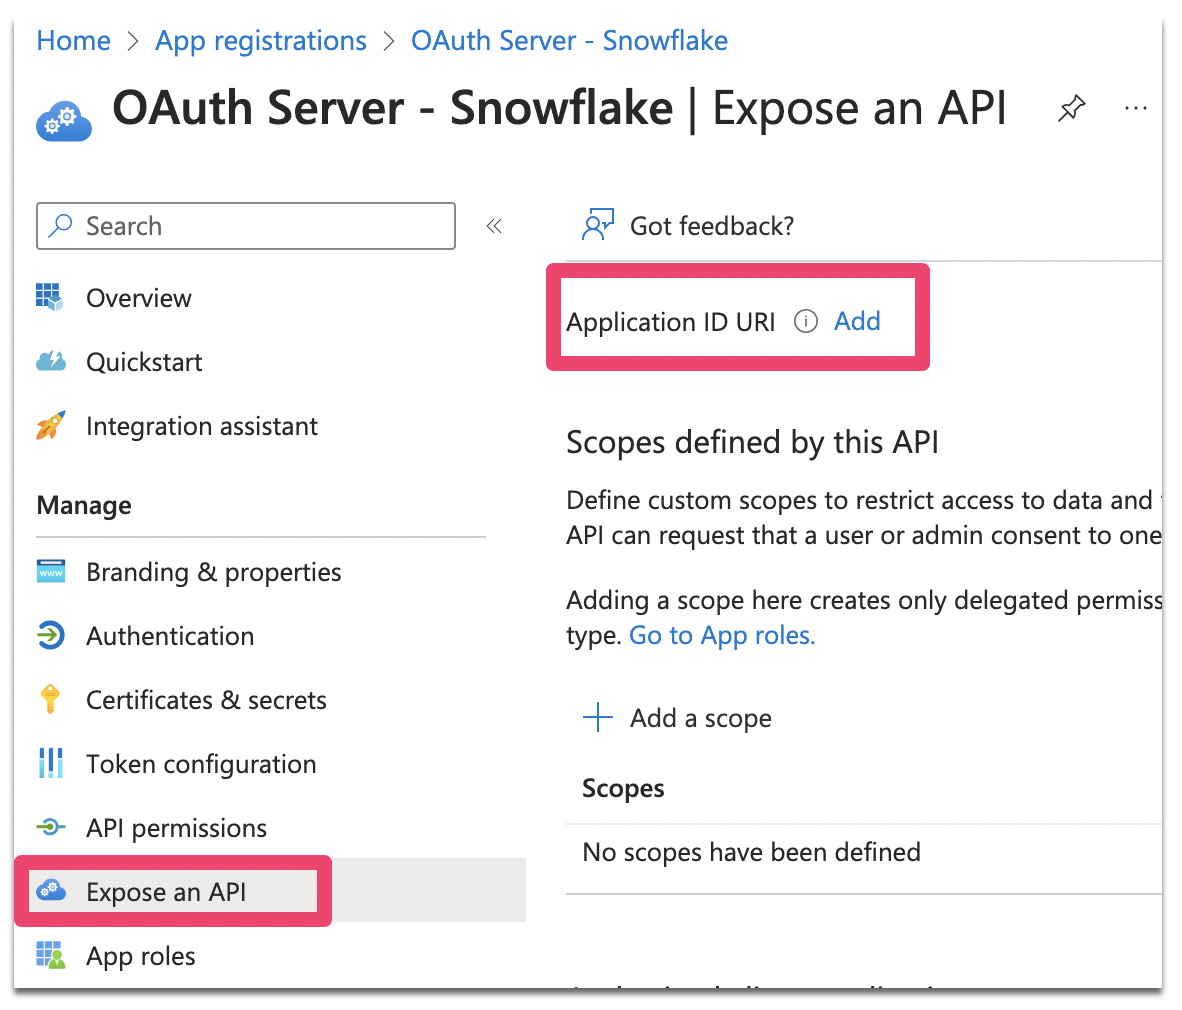Add an Application ID URI
Screen dimensions: 1182x1010
(857, 322)
